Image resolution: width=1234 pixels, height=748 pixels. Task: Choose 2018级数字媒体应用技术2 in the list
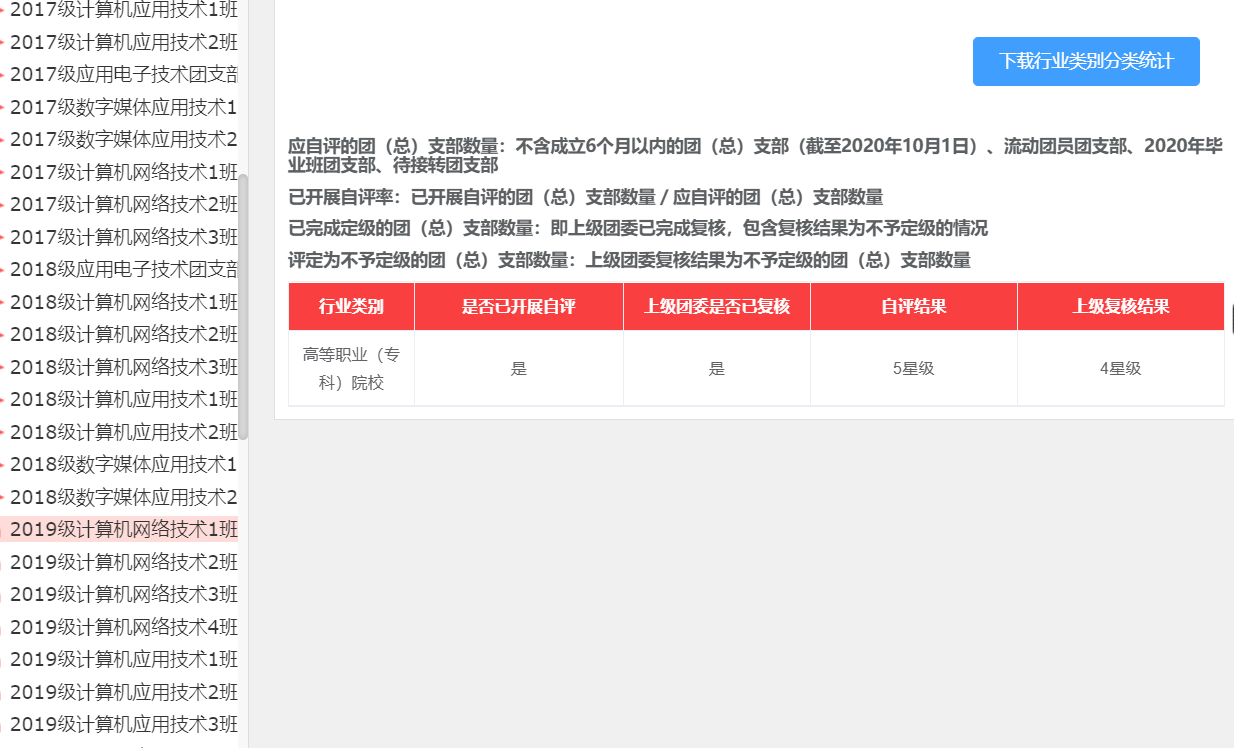pos(124,497)
